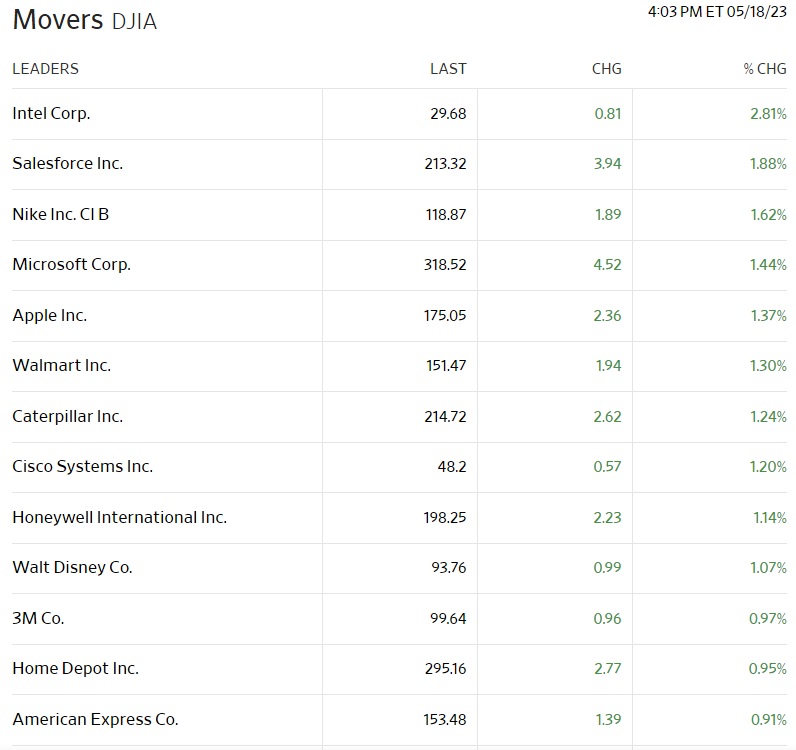Click Nike's percent change 1.62%
This screenshot has width=796, height=750.
pos(769,215)
